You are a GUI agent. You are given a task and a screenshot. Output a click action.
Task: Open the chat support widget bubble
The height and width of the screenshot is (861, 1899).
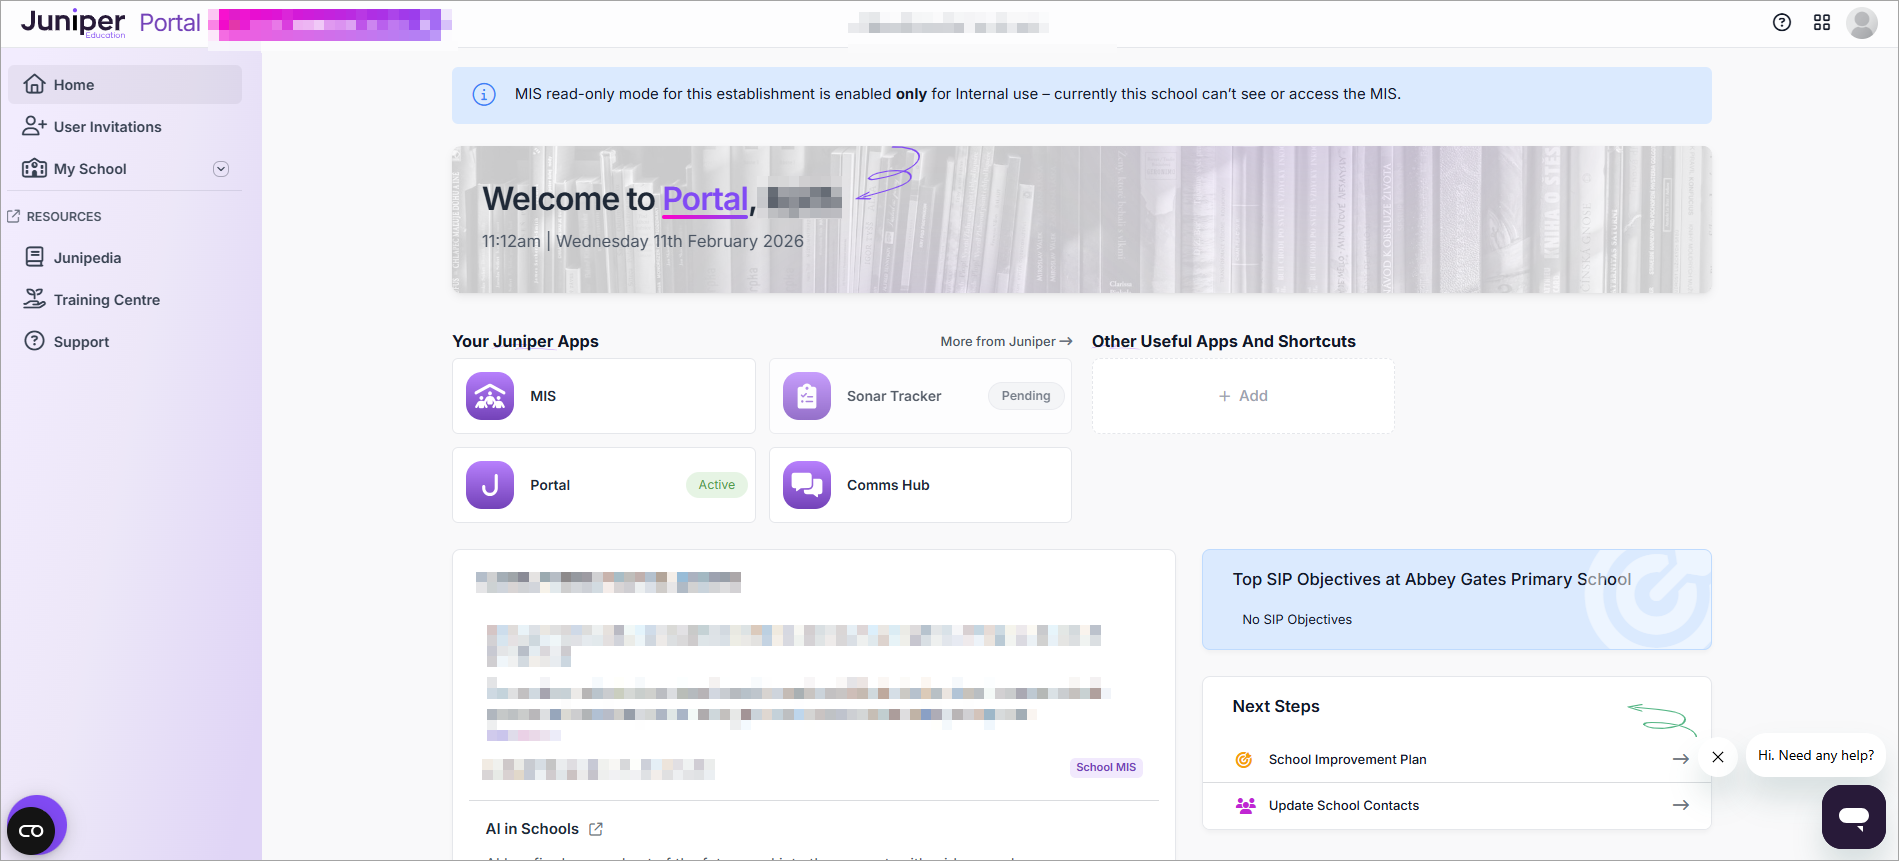pyautogui.click(x=1853, y=817)
